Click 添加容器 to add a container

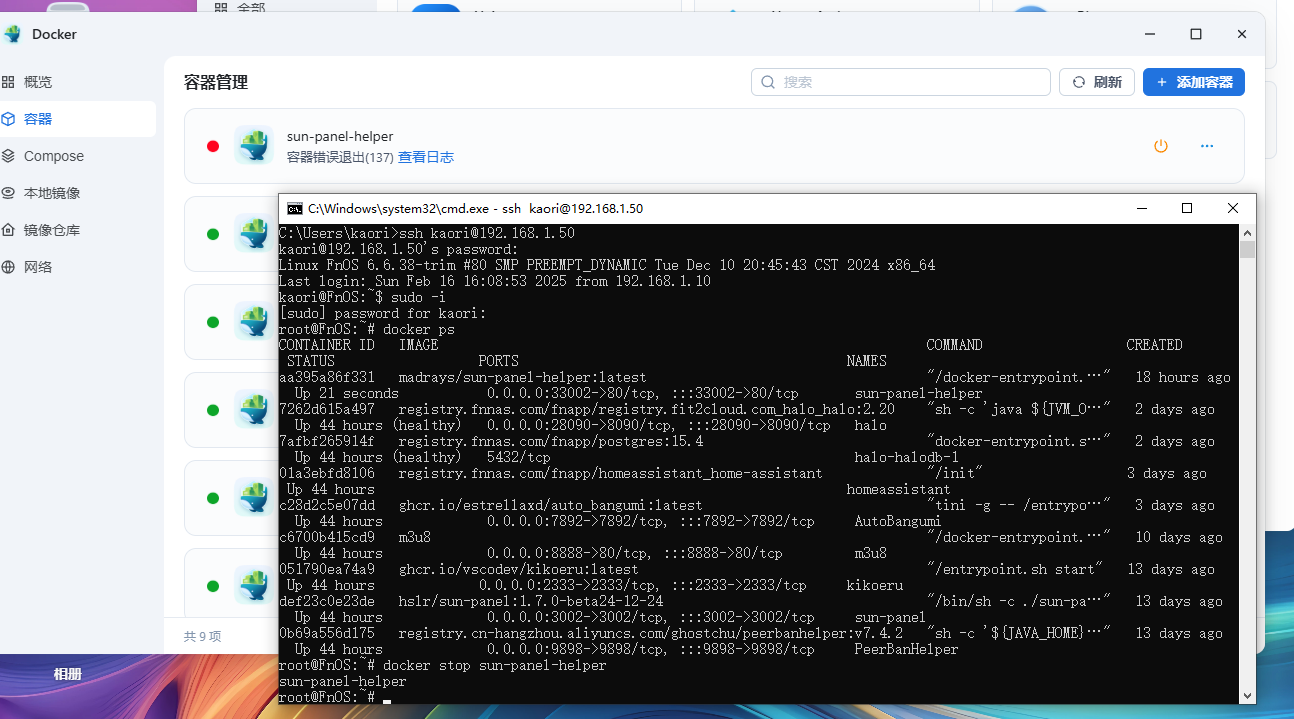(x=1194, y=82)
